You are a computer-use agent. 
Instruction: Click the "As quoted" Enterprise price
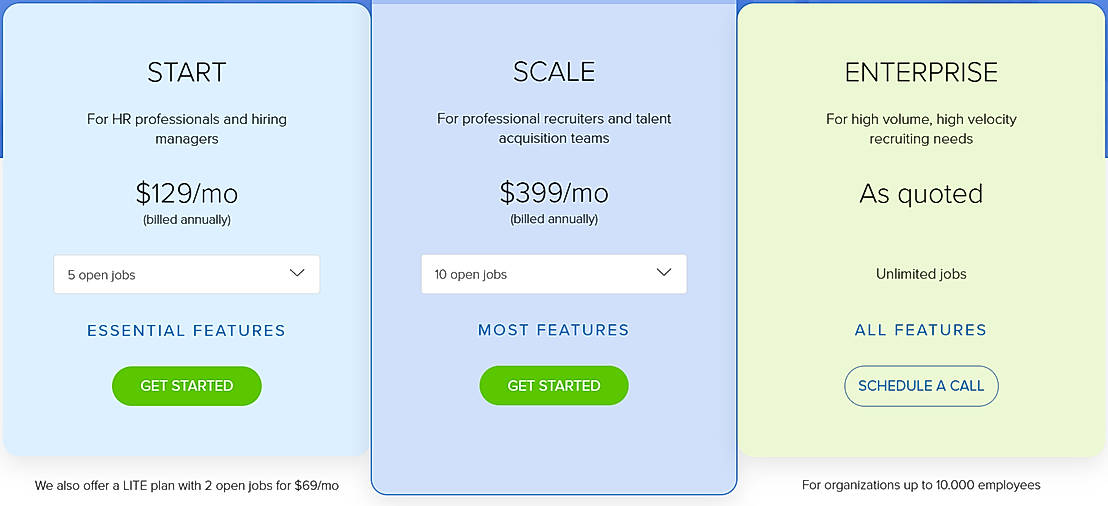pos(921,193)
